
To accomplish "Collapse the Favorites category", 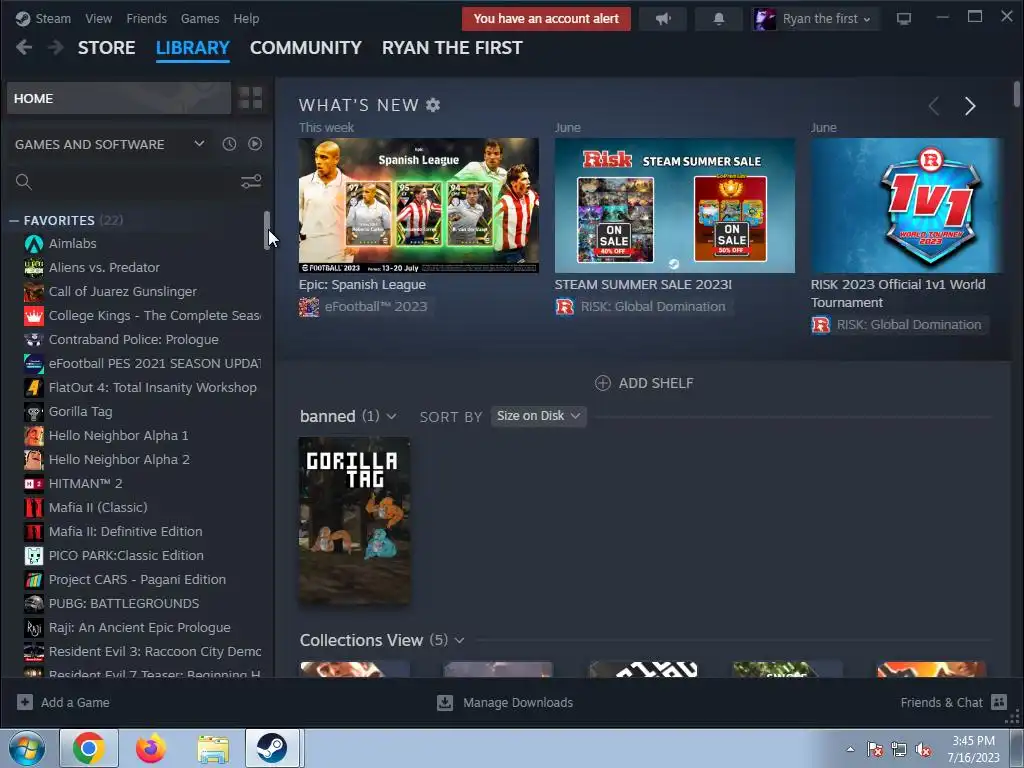I will (x=14, y=221).
